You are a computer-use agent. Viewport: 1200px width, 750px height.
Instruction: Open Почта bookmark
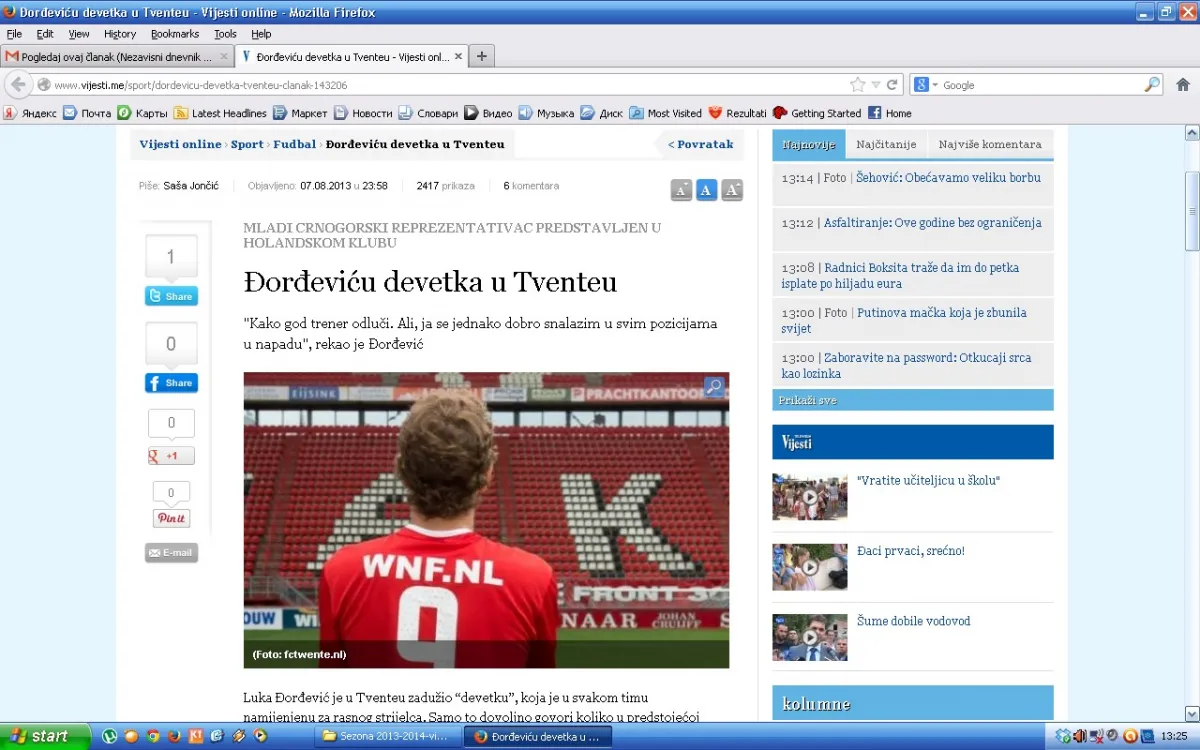click(87, 113)
